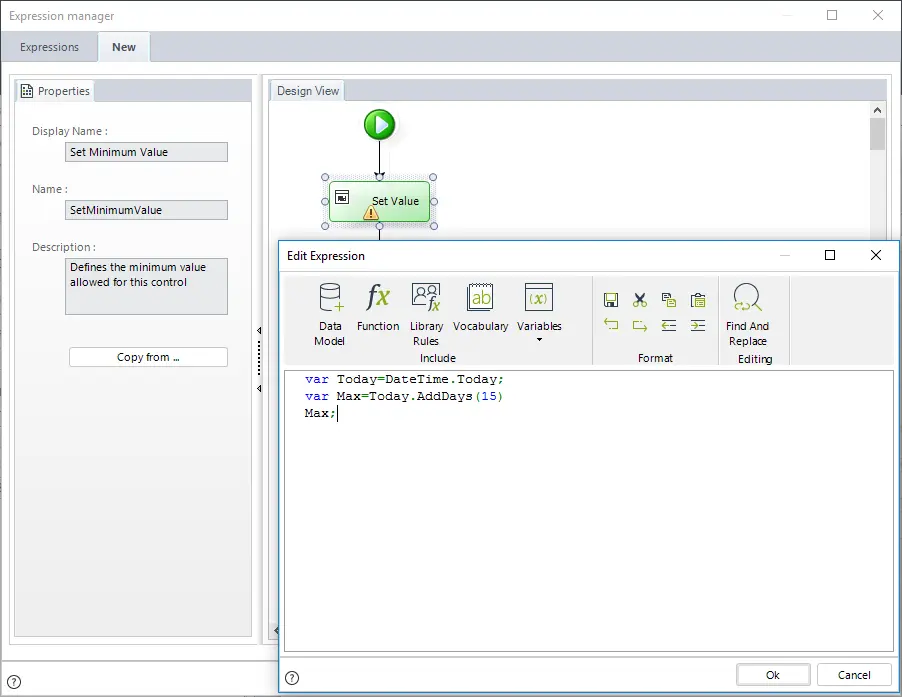Screen dimensions: 902x697
Task: Cut selected code with the scissors icon
Action: 640,300
